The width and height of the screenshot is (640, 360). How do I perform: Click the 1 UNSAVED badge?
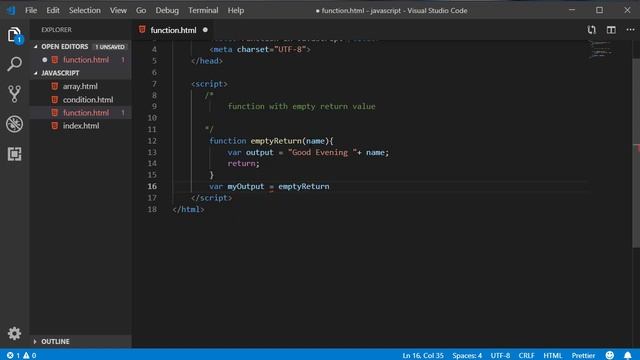point(110,47)
